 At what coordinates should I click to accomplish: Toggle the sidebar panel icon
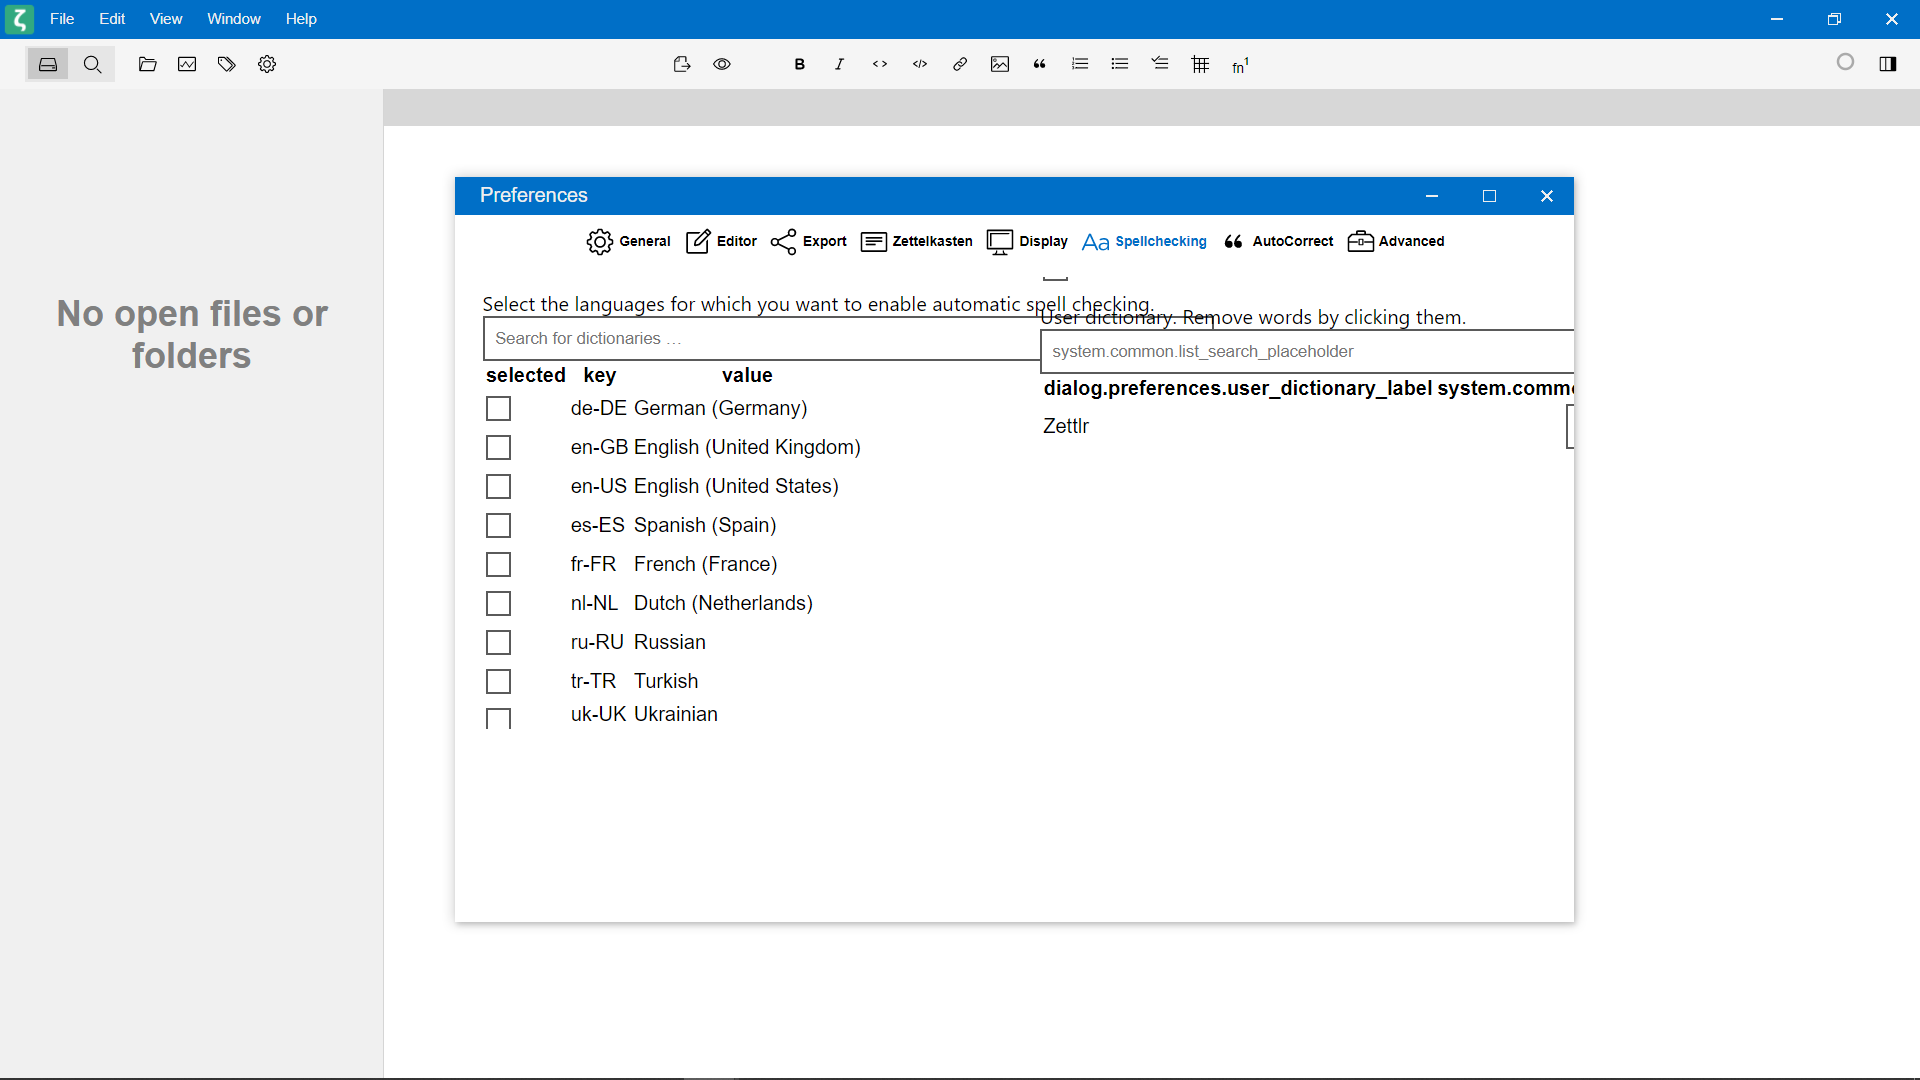coord(1888,64)
